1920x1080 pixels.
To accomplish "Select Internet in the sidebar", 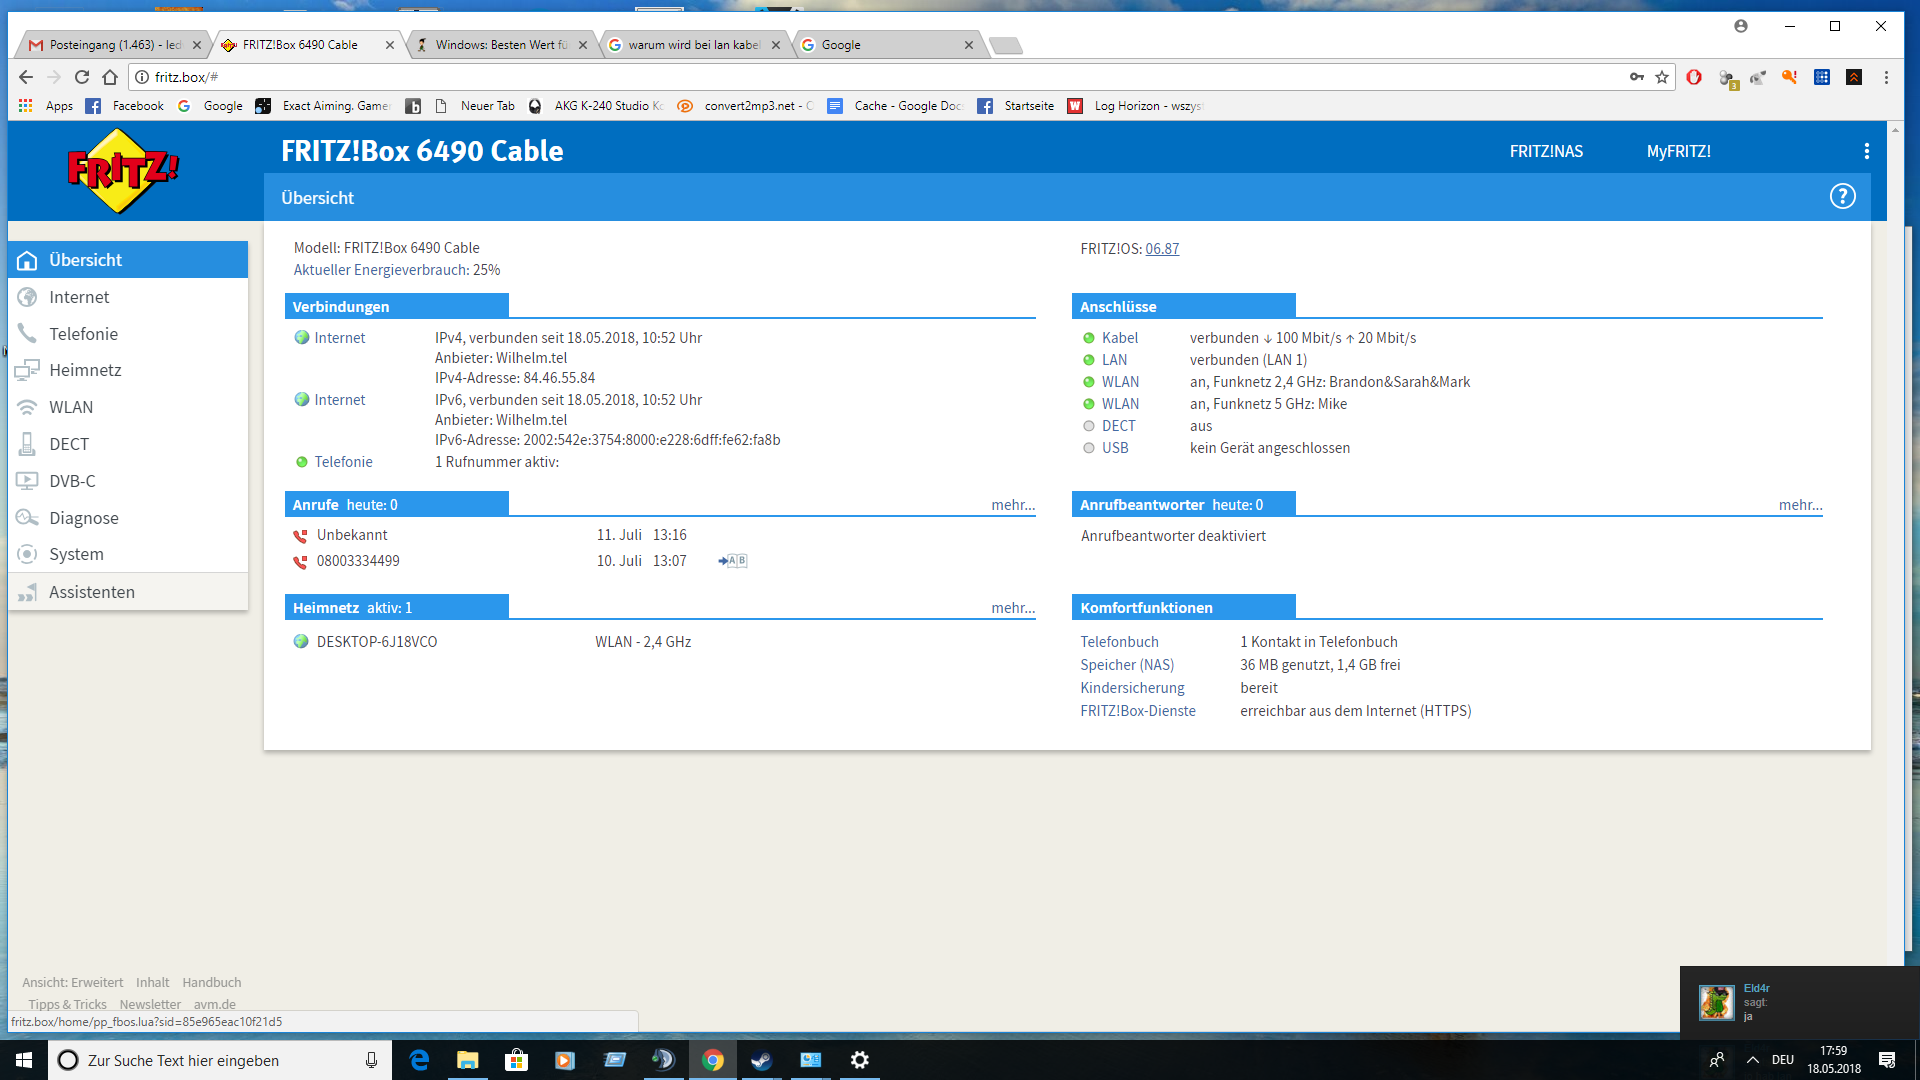I will pyautogui.click(x=79, y=297).
